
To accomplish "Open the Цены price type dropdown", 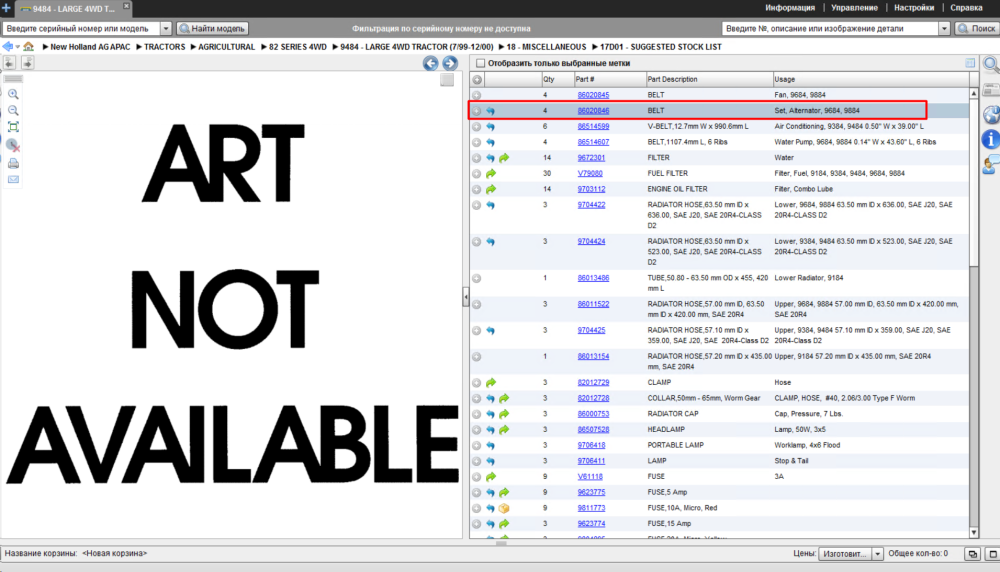I will (x=878, y=554).
